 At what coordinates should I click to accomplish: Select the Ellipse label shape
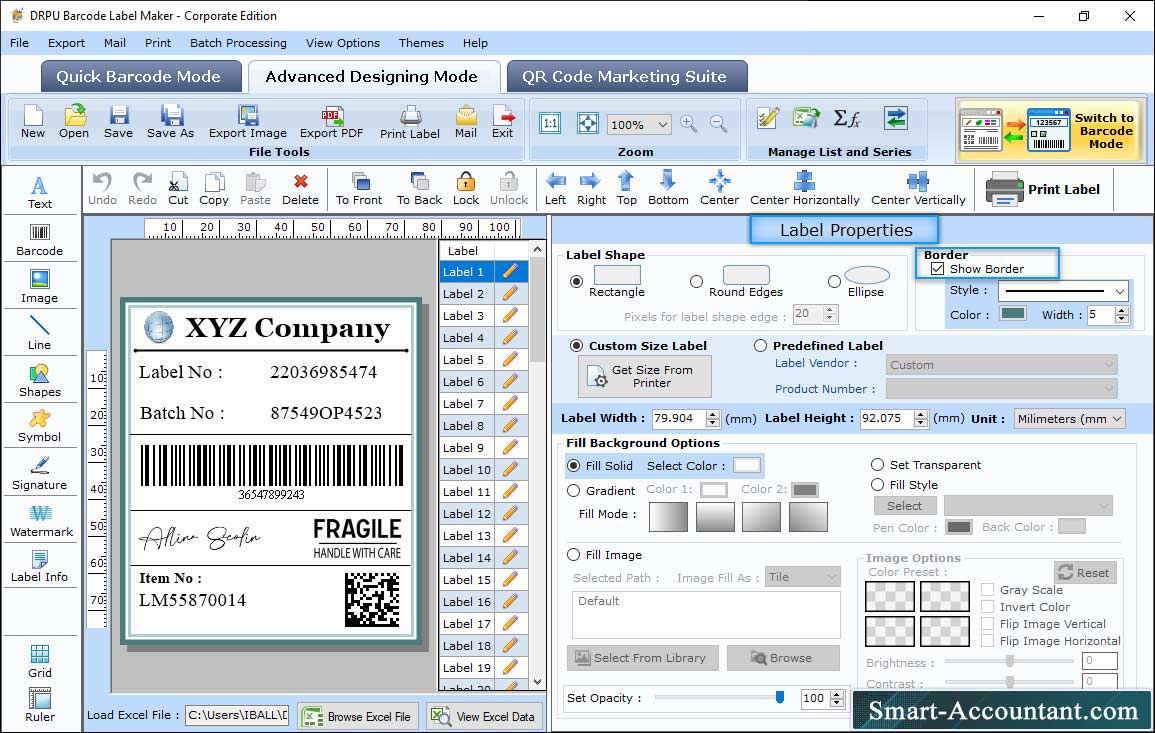click(834, 281)
